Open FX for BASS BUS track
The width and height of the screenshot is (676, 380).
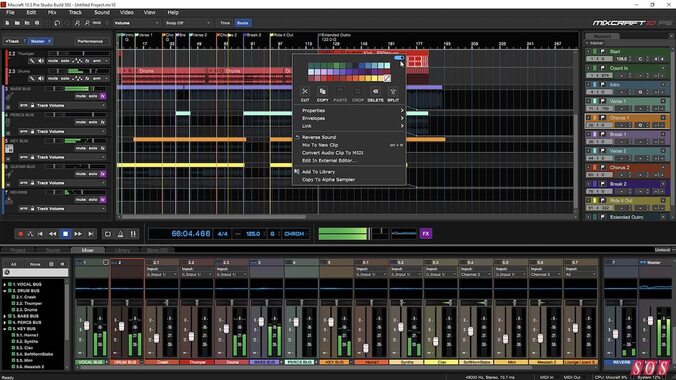[103, 96]
